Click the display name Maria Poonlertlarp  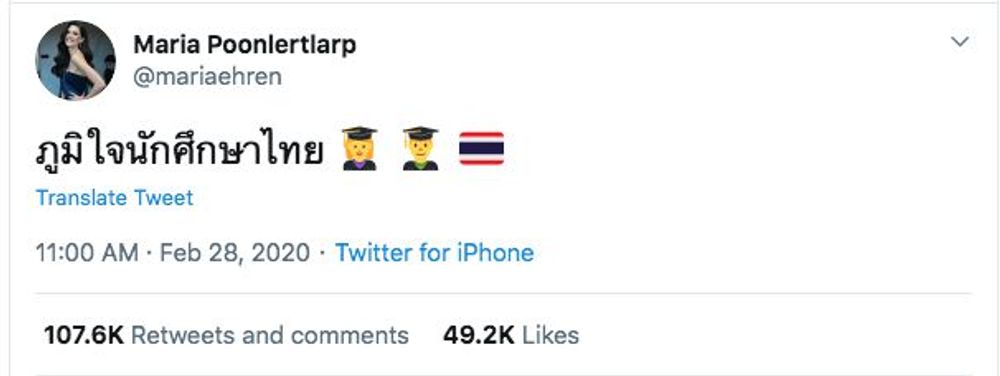[244, 45]
